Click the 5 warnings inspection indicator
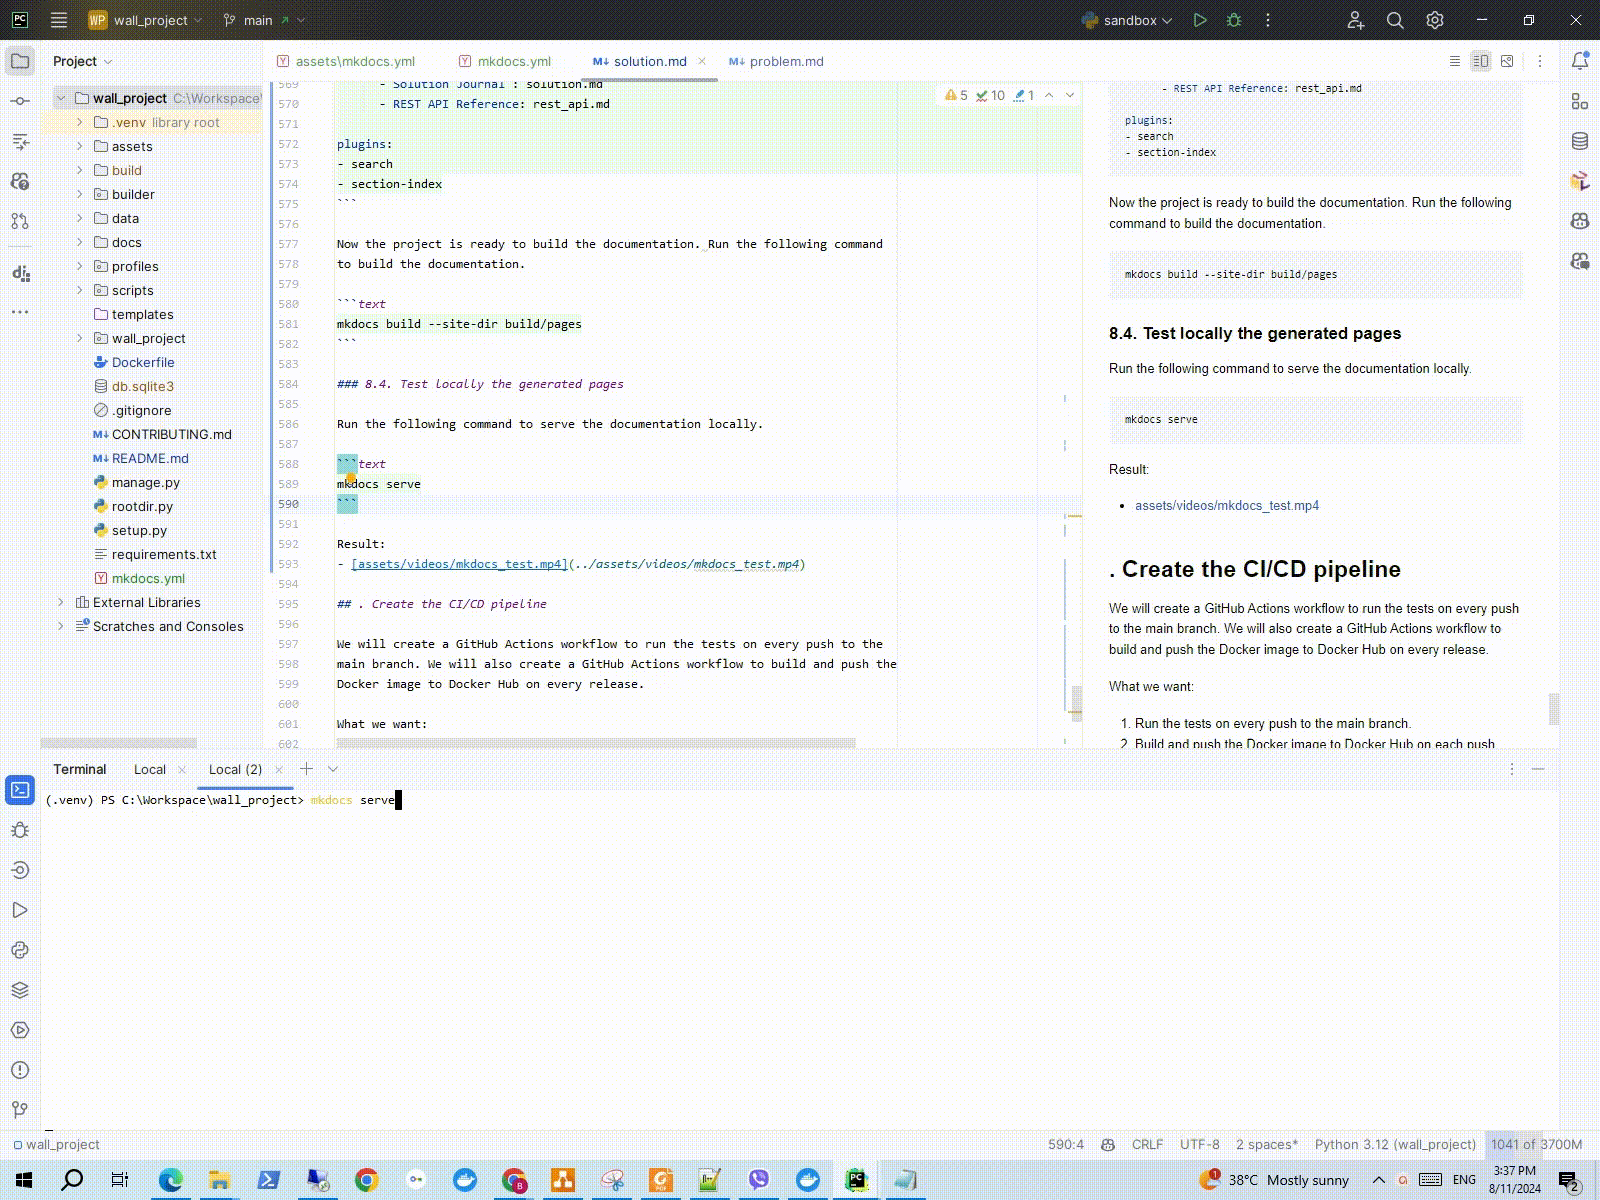 [957, 95]
